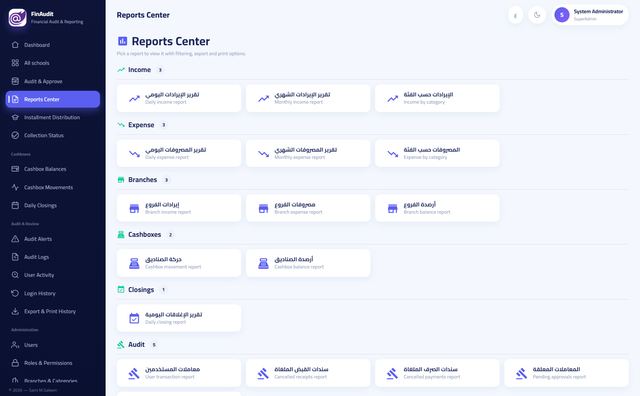Click the Export & Print History download icon
This screenshot has width=640, height=396.
coord(15,311)
